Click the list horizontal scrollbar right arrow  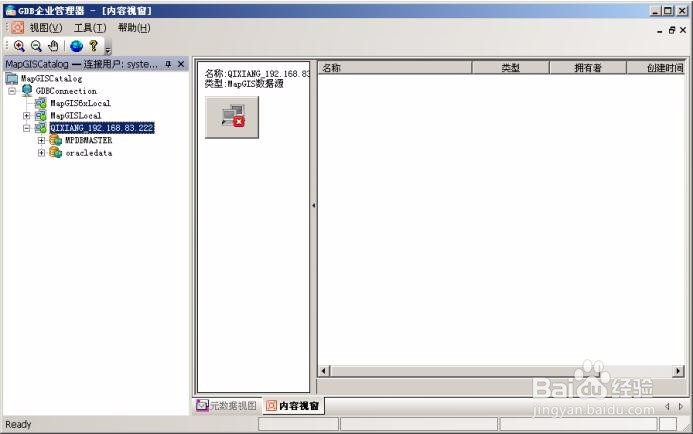point(678,371)
